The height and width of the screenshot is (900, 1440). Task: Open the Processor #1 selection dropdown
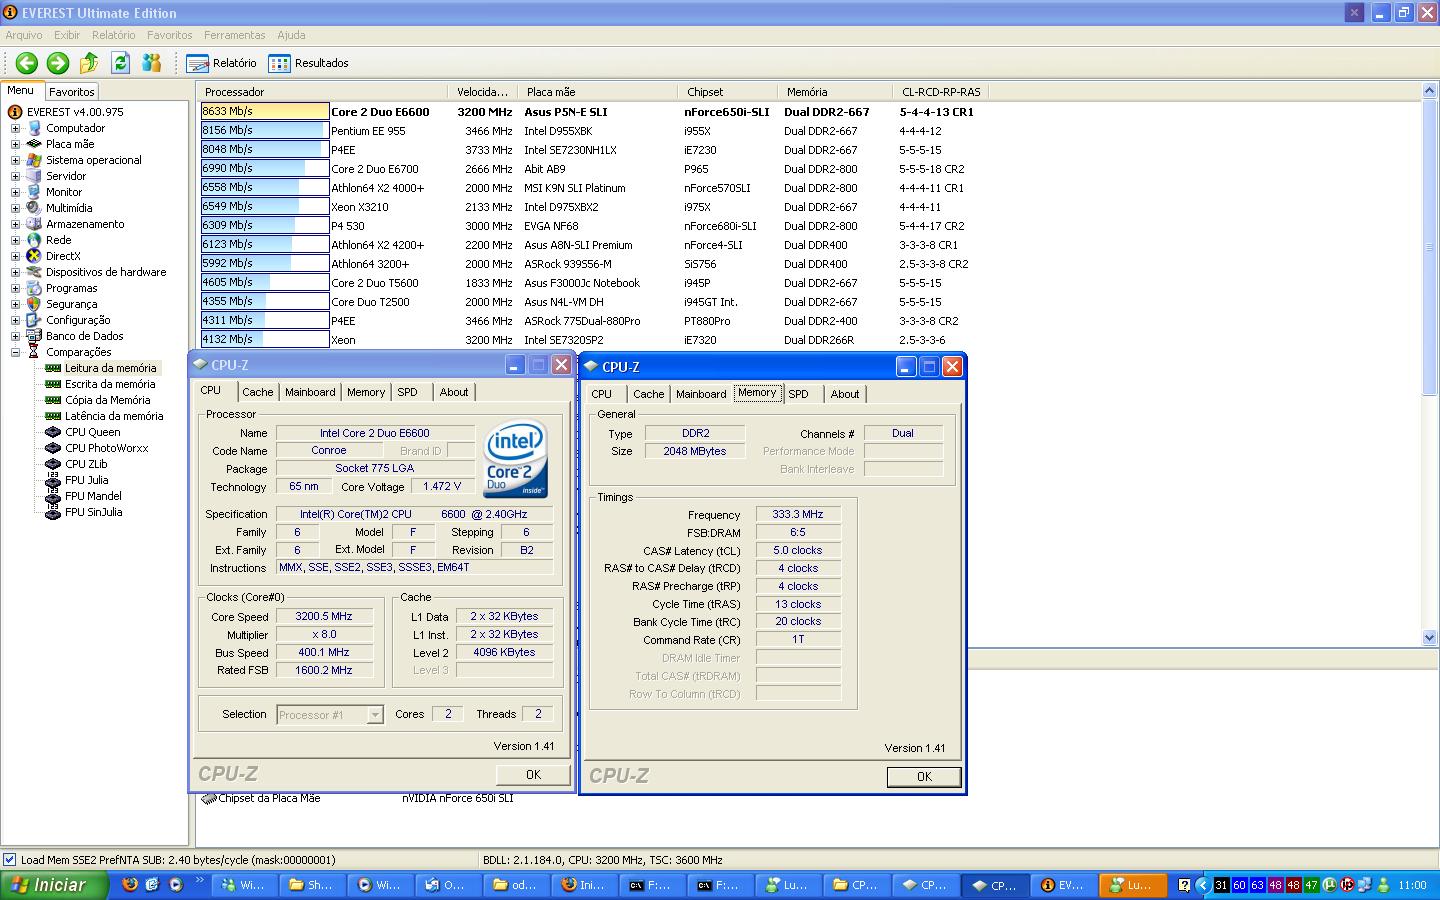(375, 715)
